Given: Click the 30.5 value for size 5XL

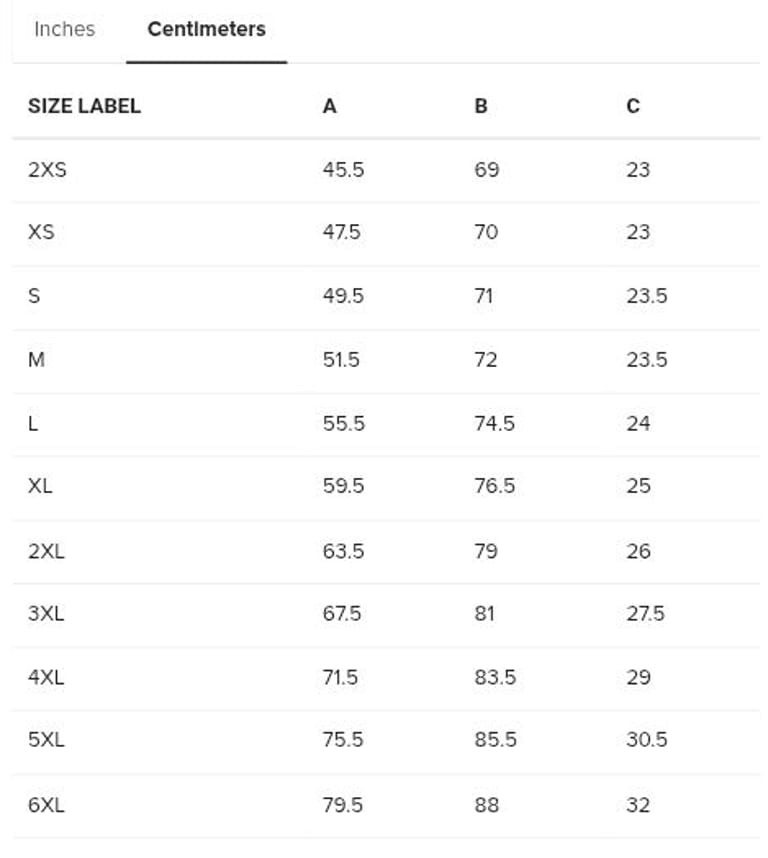Looking at the screenshot, I should point(647,740).
